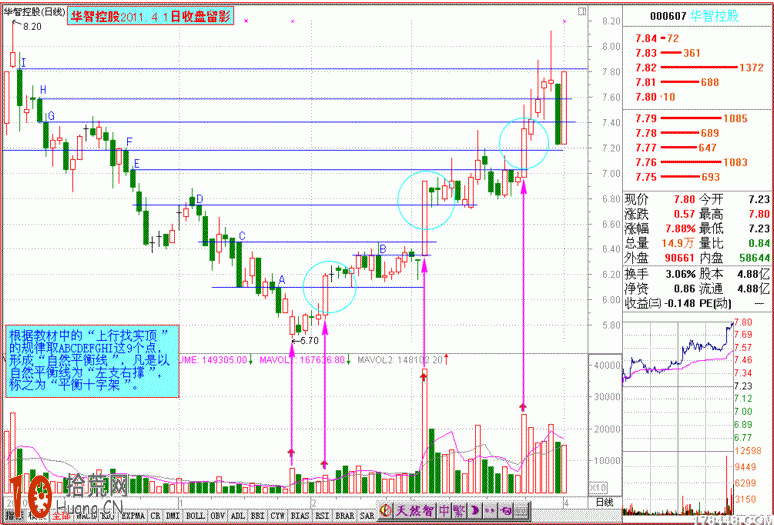Screen dimensions: 774x525
Task: Click the small box icon at chart top-right
Action: coord(582,11)
